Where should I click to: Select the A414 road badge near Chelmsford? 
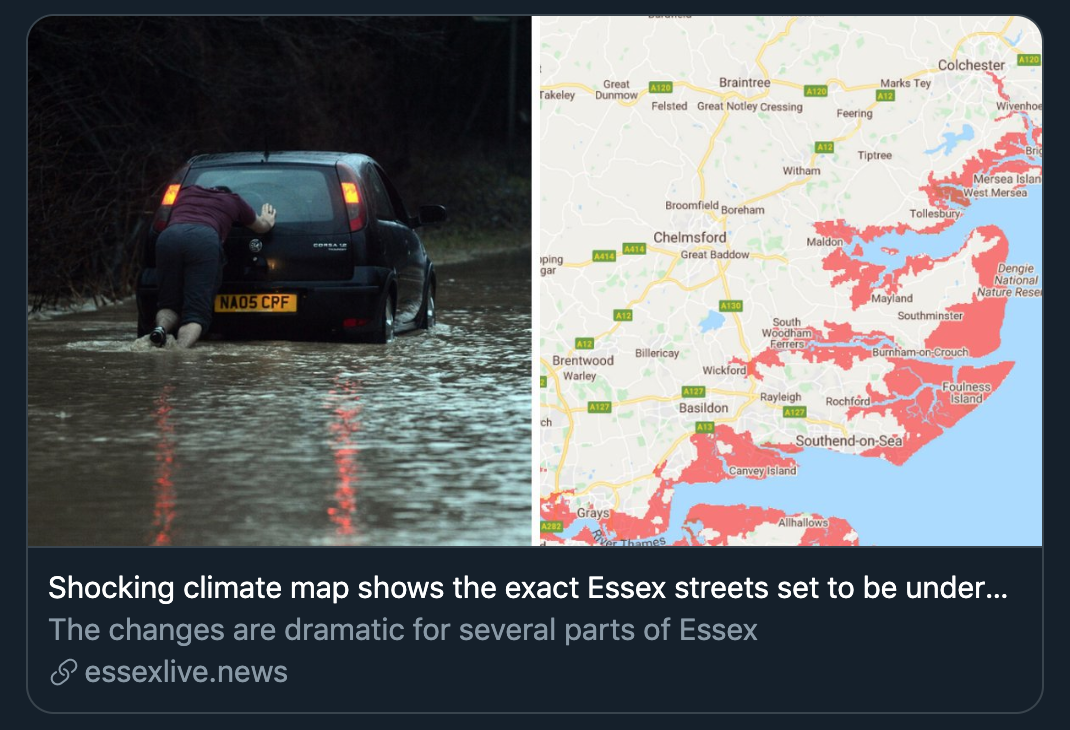(x=634, y=248)
